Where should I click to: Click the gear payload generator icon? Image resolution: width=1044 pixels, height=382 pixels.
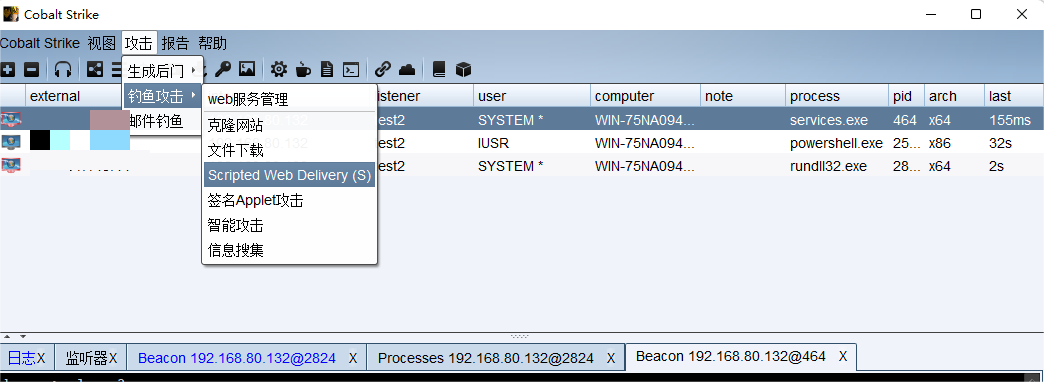tap(278, 69)
